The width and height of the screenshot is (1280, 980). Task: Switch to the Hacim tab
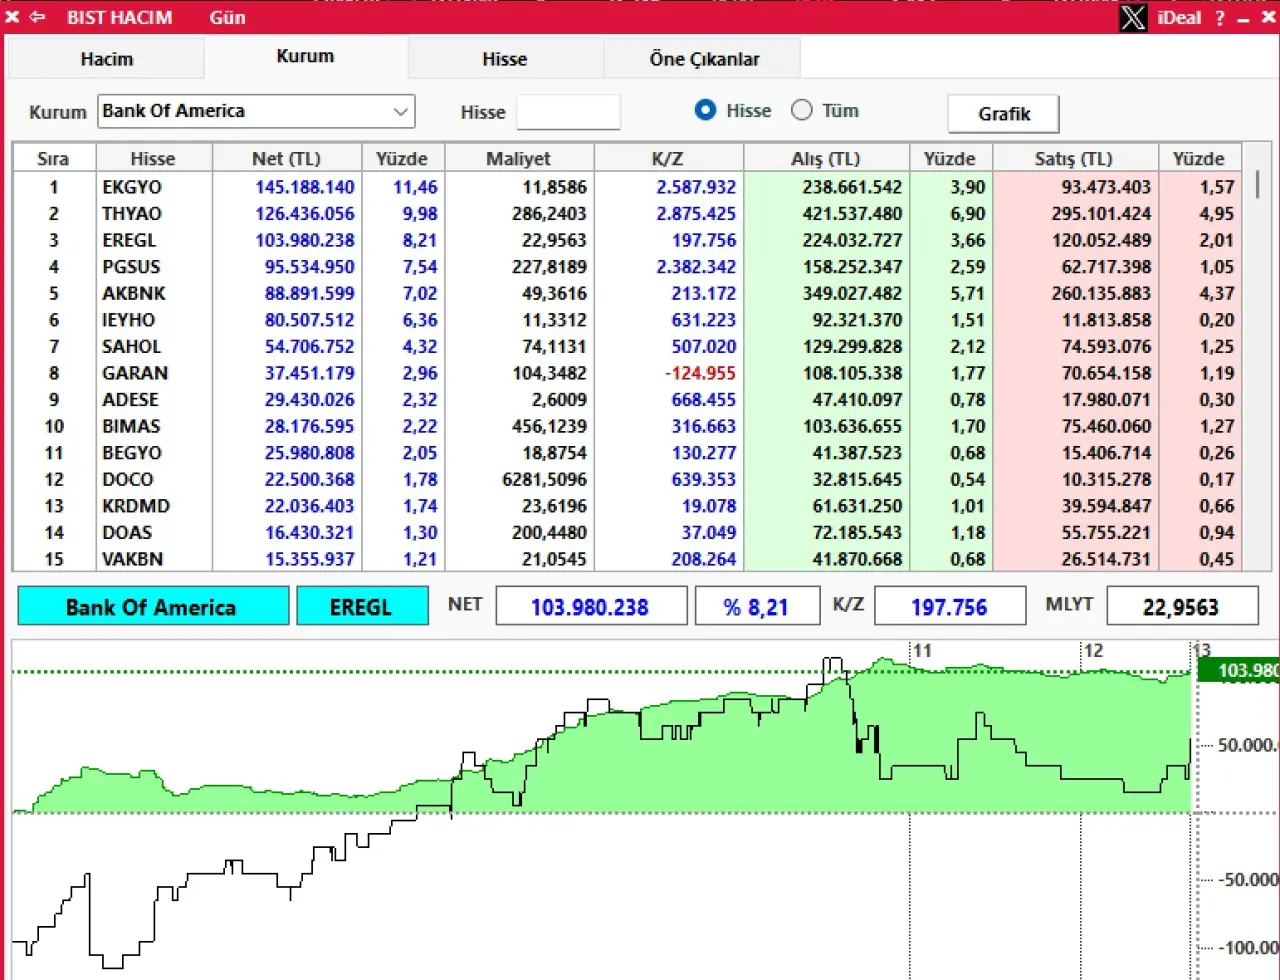(x=106, y=59)
